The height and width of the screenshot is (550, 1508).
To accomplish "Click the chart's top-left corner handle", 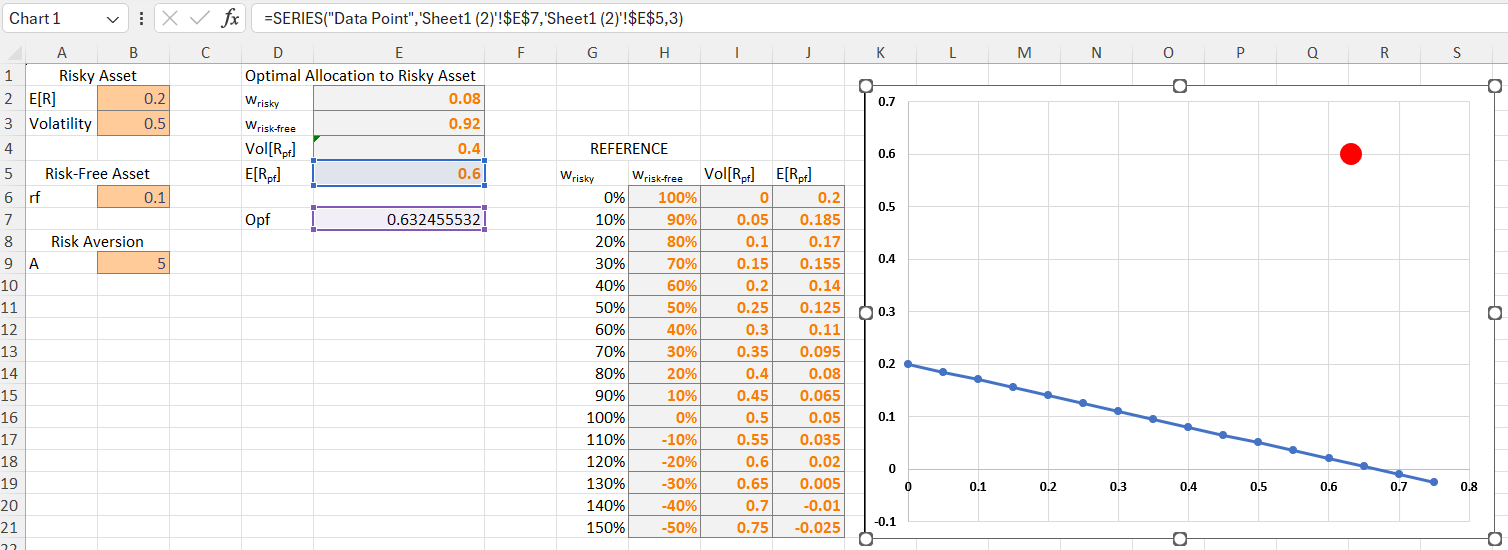I will coord(866,86).
